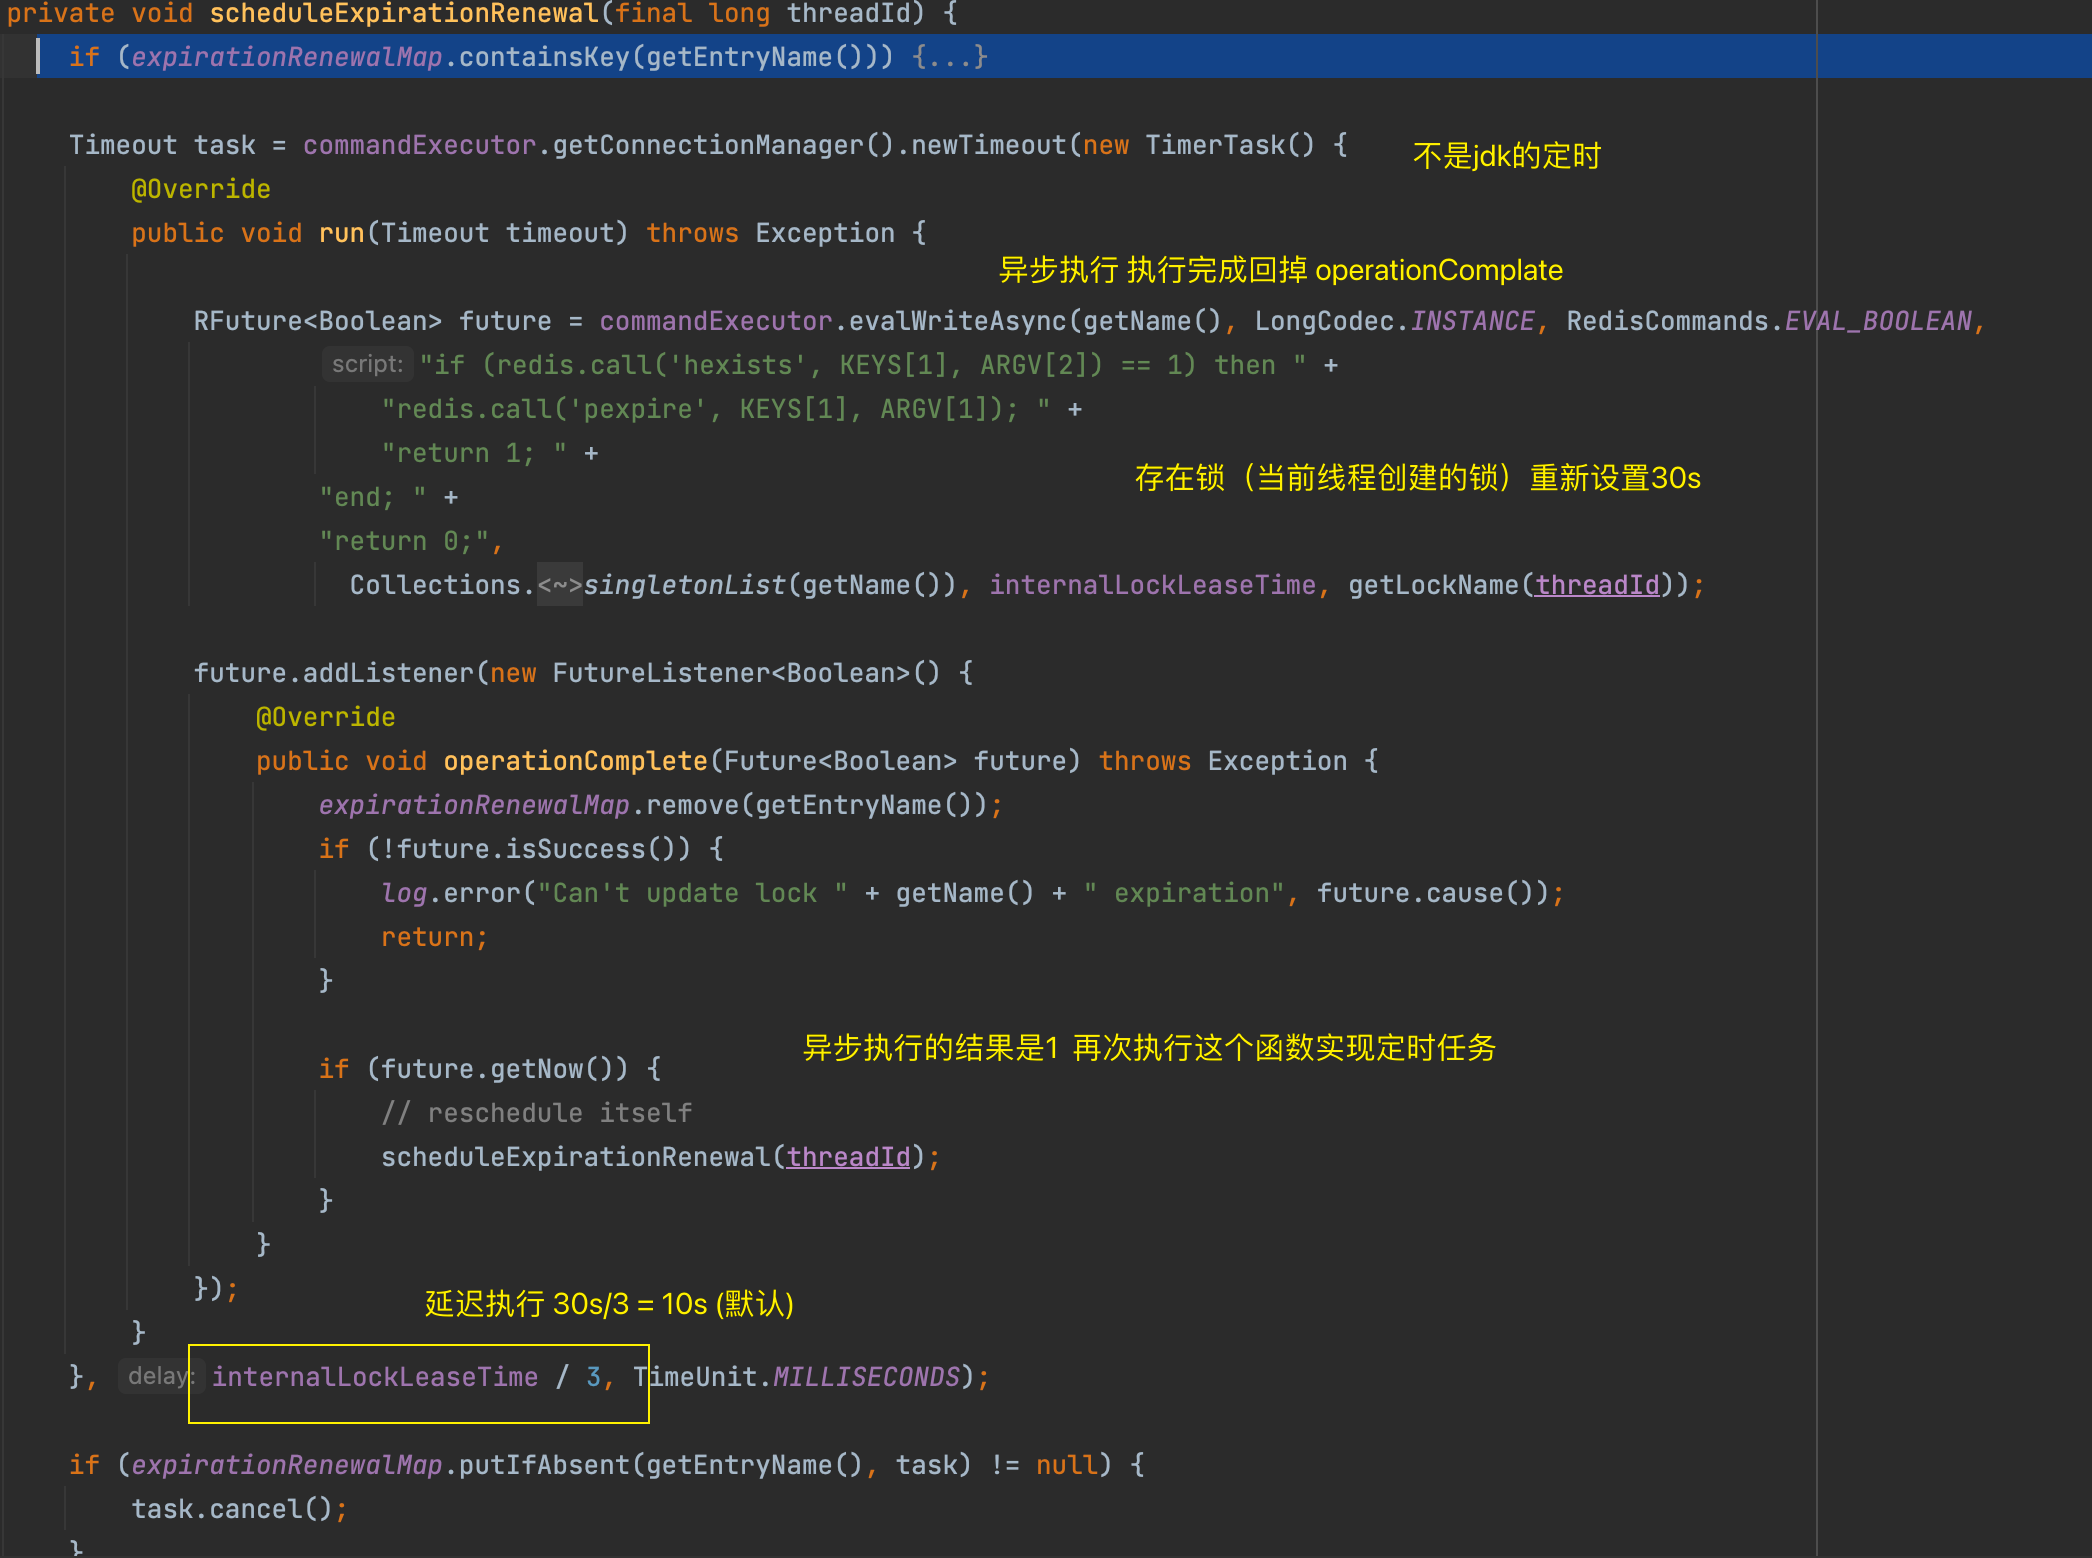The image size is (2092, 1558).
Task: Click the evalWriteAsync method call
Action: click(x=958, y=321)
